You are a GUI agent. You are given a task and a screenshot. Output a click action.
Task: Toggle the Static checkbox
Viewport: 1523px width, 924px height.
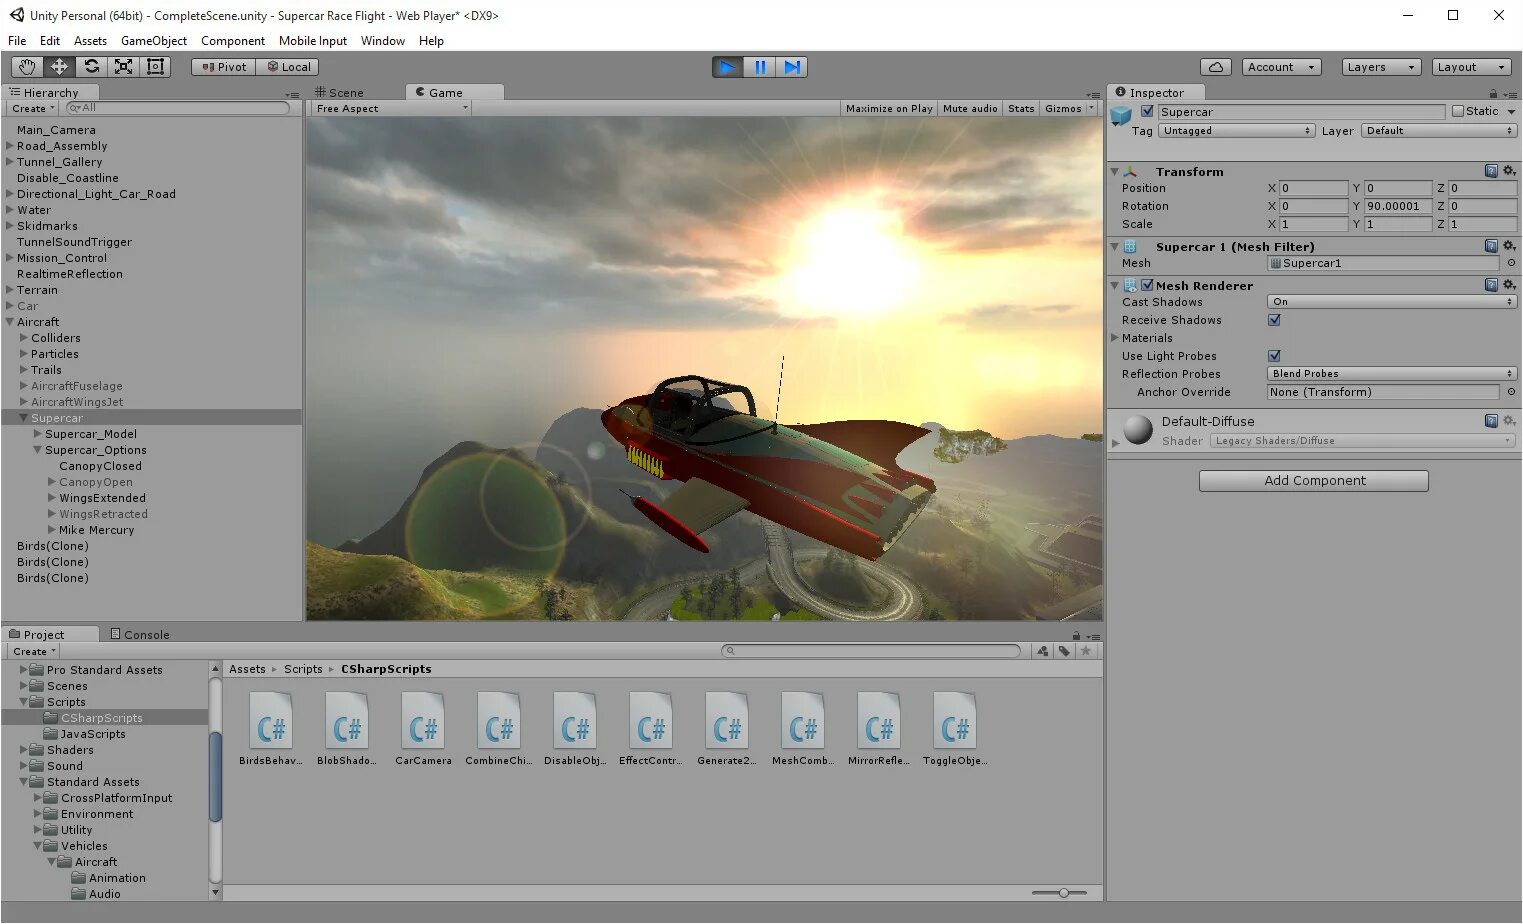(x=1457, y=111)
